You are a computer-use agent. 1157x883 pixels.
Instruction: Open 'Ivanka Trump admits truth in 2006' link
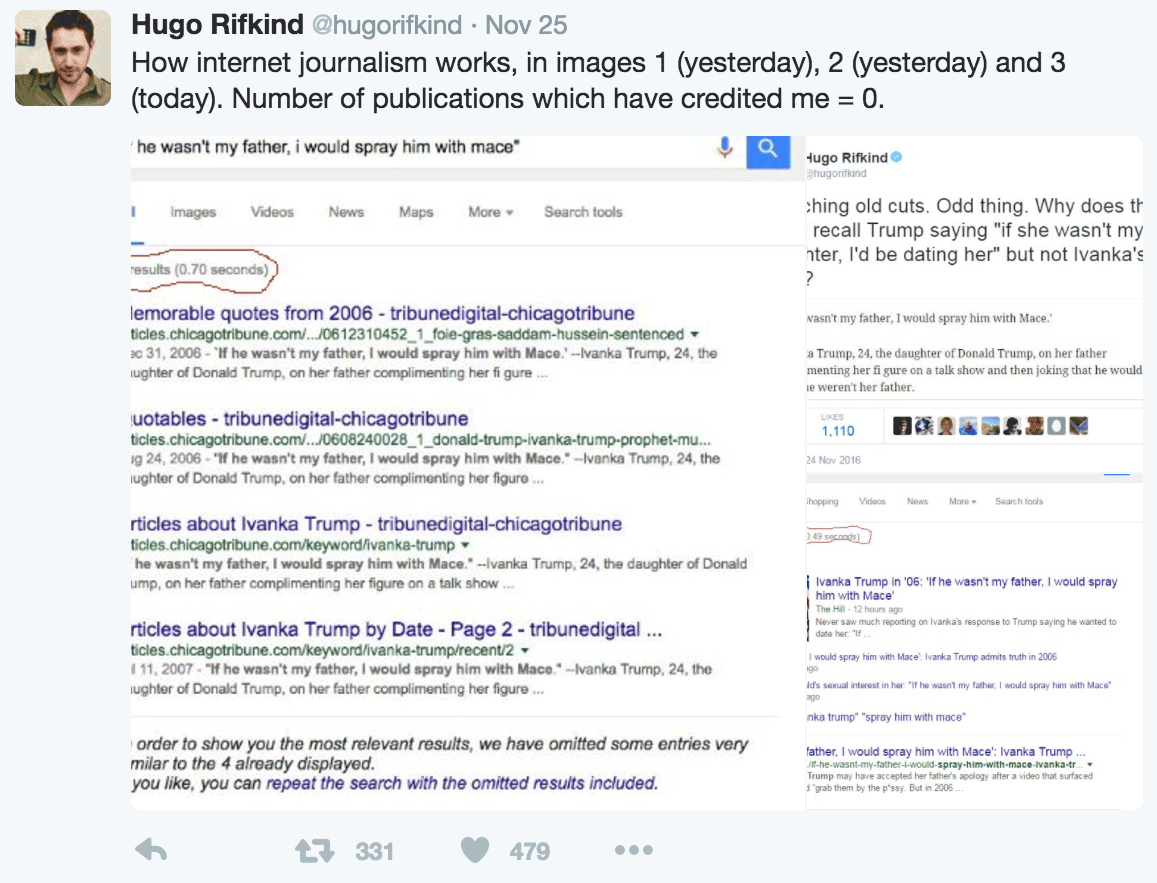pos(933,657)
